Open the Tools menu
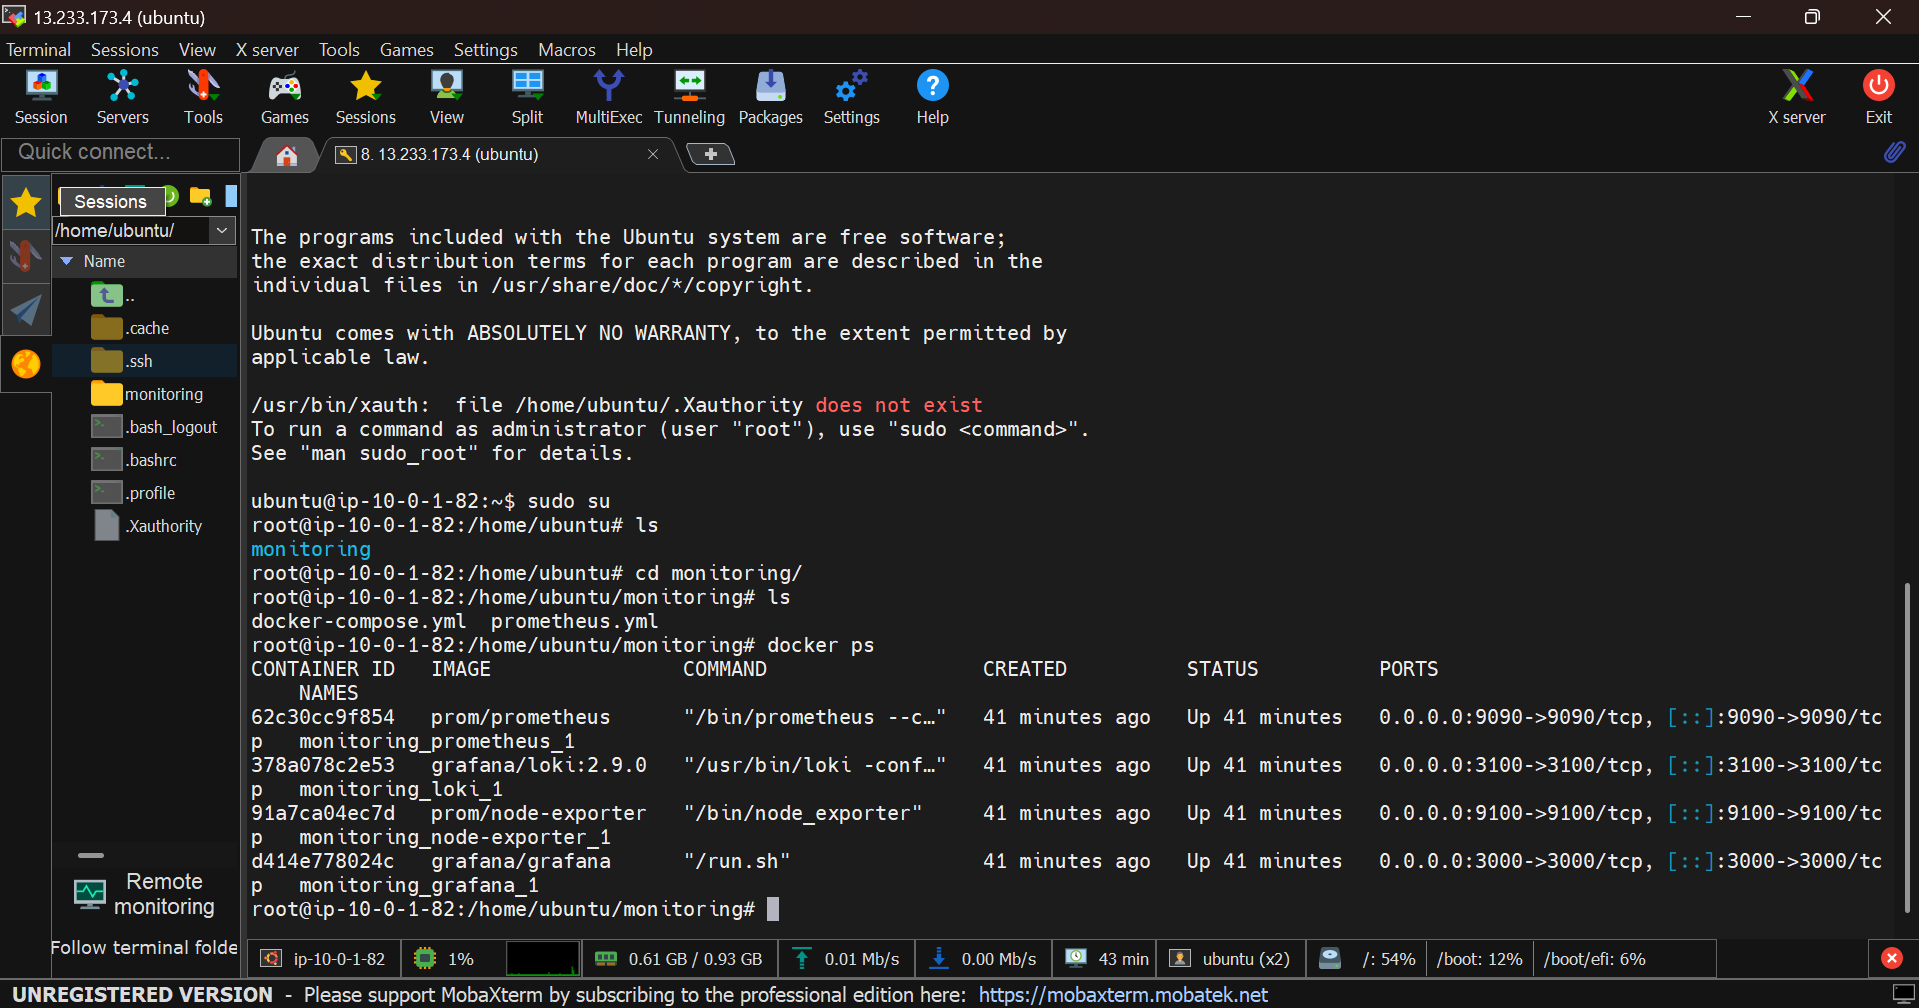The width and height of the screenshot is (1919, 1008). [x=339, y=49]
